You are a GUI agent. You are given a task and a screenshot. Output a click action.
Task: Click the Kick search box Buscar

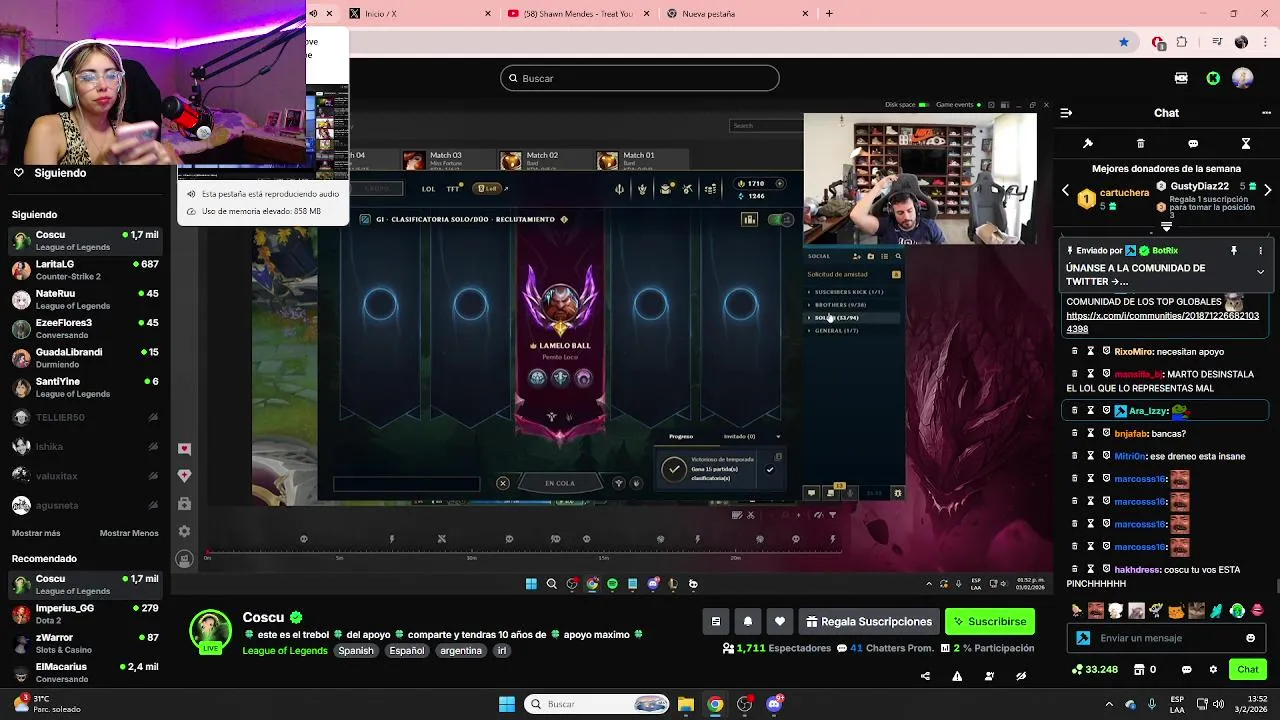coord(640,78)
